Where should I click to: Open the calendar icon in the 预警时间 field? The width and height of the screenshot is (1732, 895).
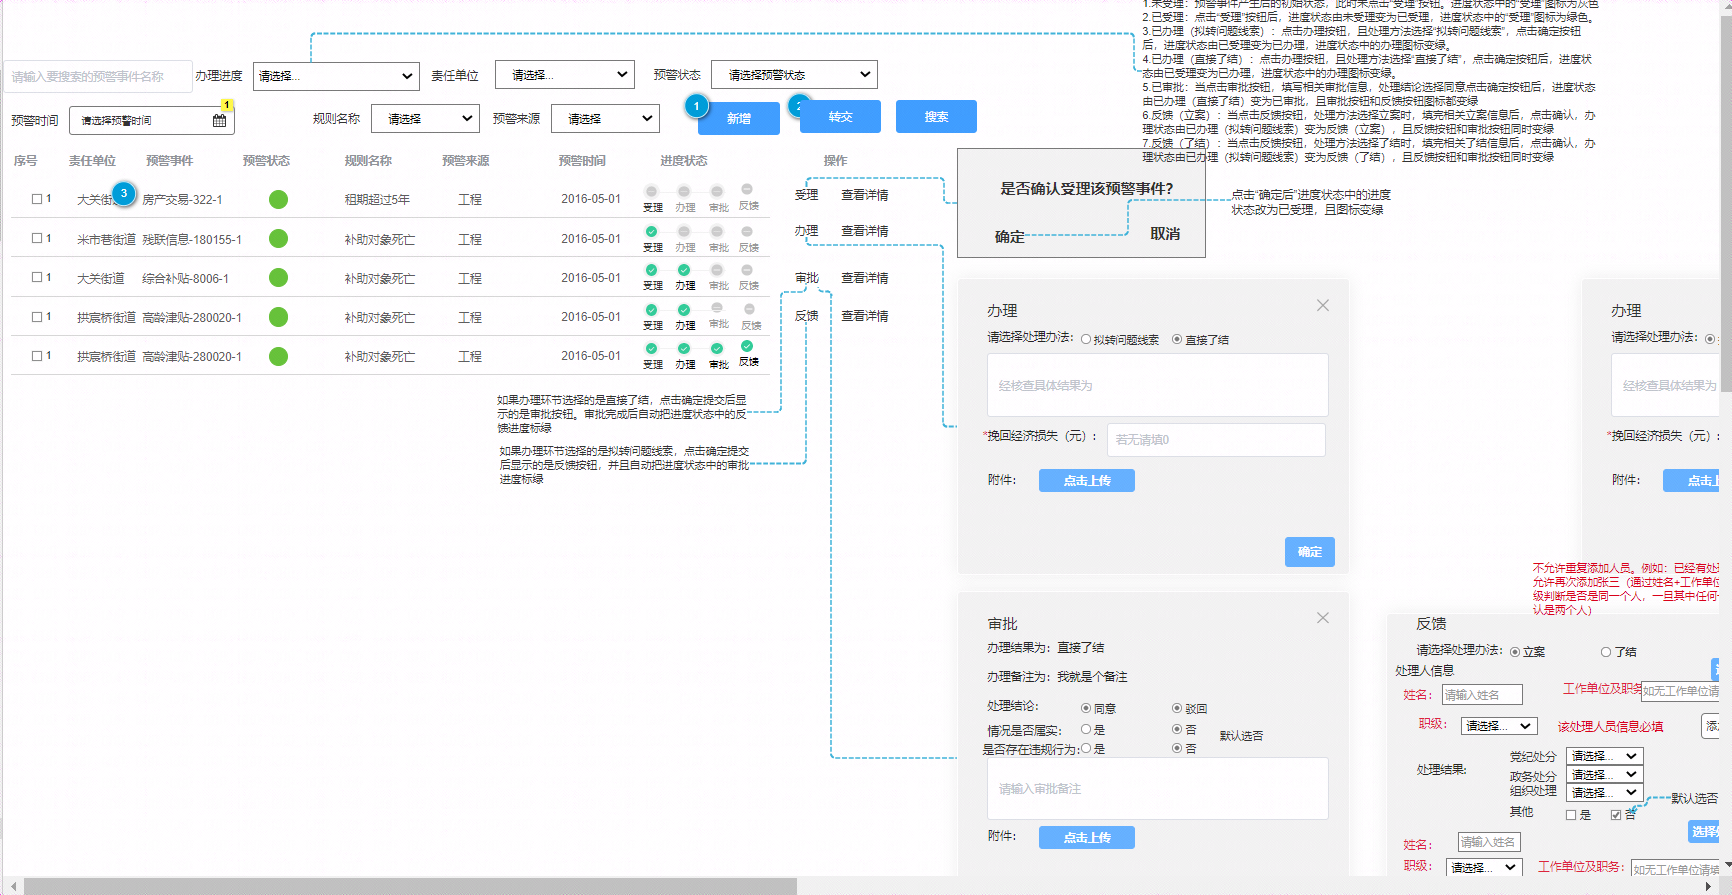tap(219, 120)
